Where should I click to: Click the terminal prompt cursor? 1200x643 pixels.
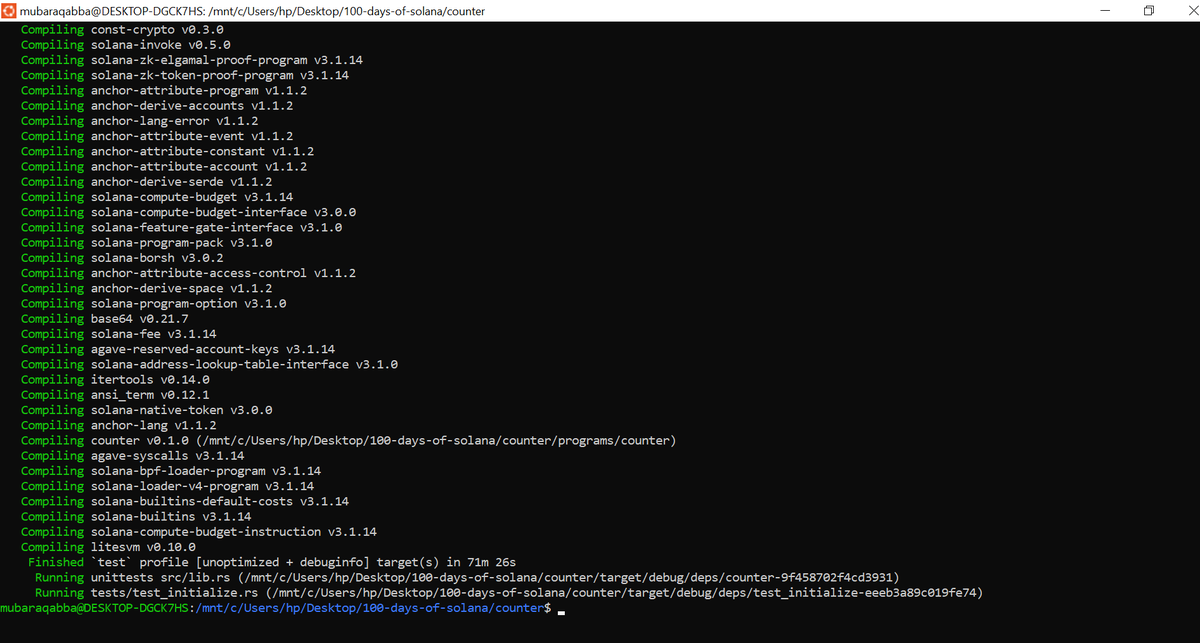point(562,610)
